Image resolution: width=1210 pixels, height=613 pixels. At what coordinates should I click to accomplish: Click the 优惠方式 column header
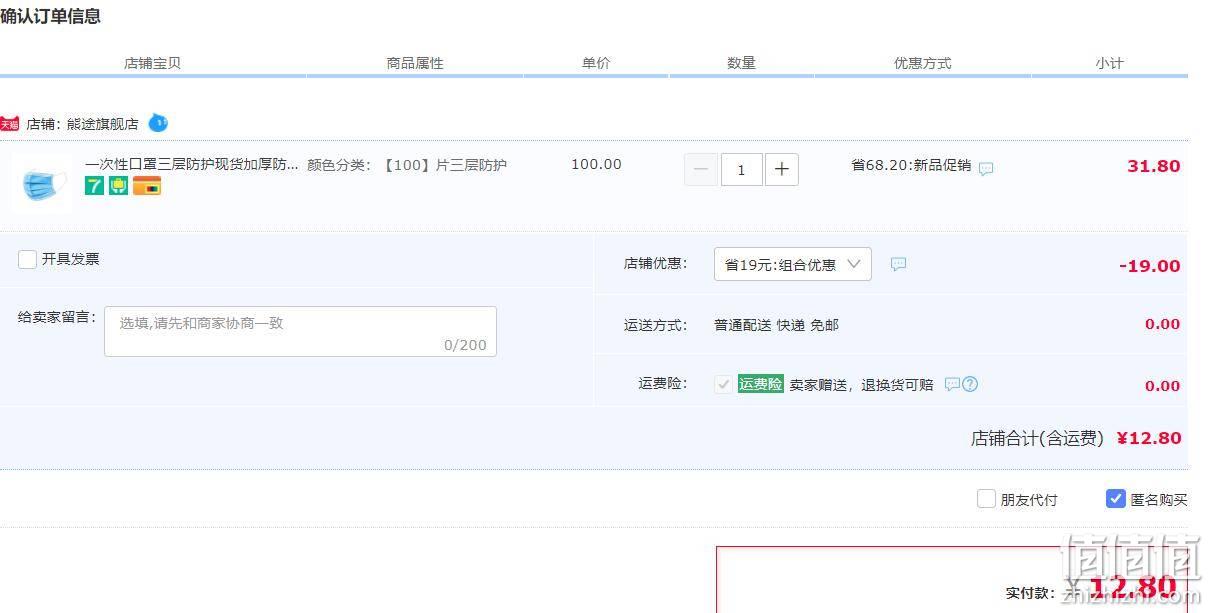923,63
